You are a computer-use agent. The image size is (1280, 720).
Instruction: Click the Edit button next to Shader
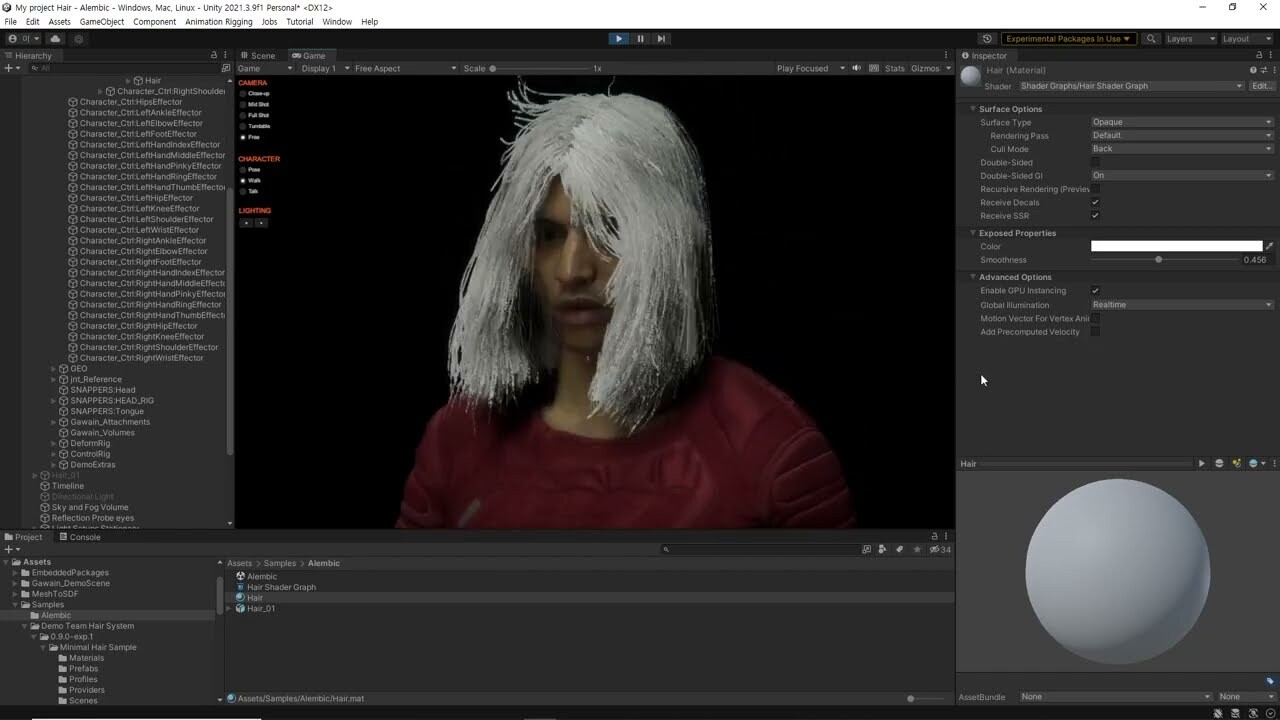click(1261, 86)
